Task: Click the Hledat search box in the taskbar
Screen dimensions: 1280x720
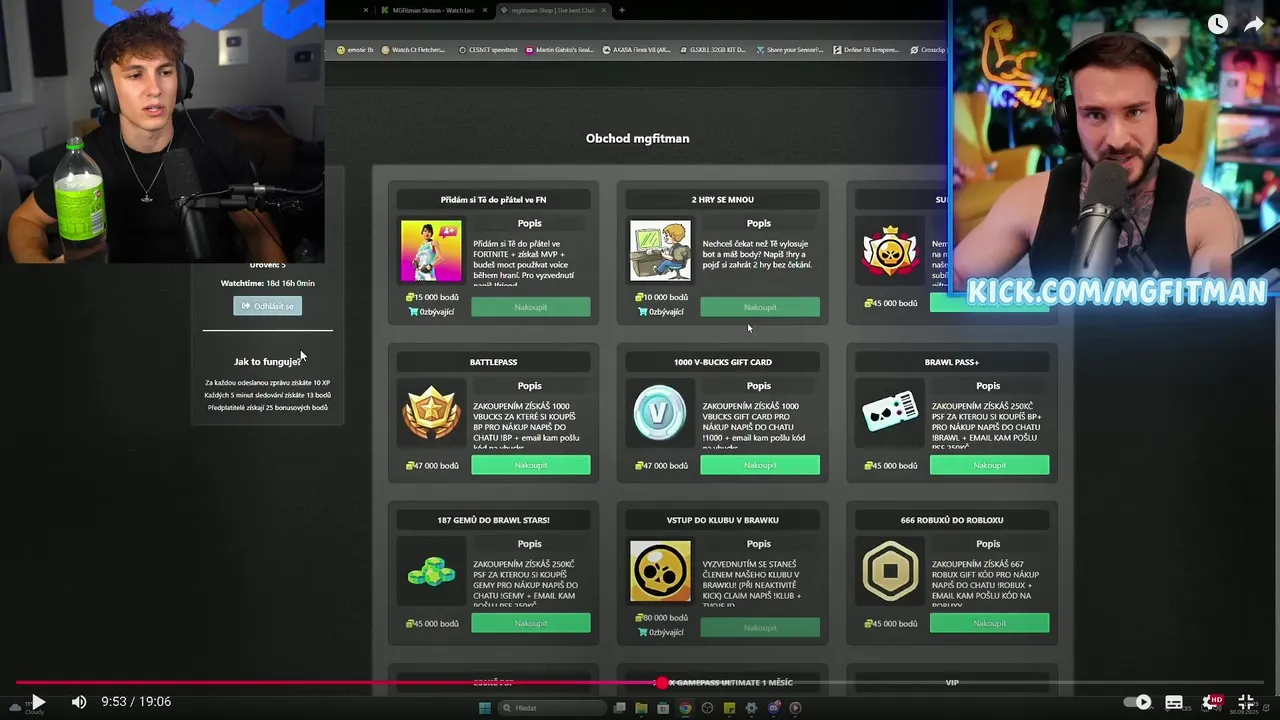Action: [x=552, y=708]
